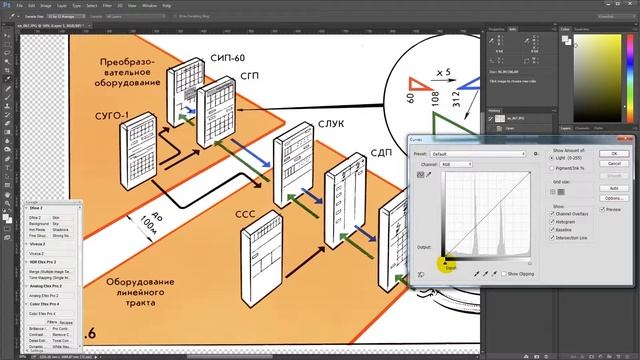Screen dimensions: 640x360
Task: Click the vertical hue spectrum bar
Action: coord(630,78)
